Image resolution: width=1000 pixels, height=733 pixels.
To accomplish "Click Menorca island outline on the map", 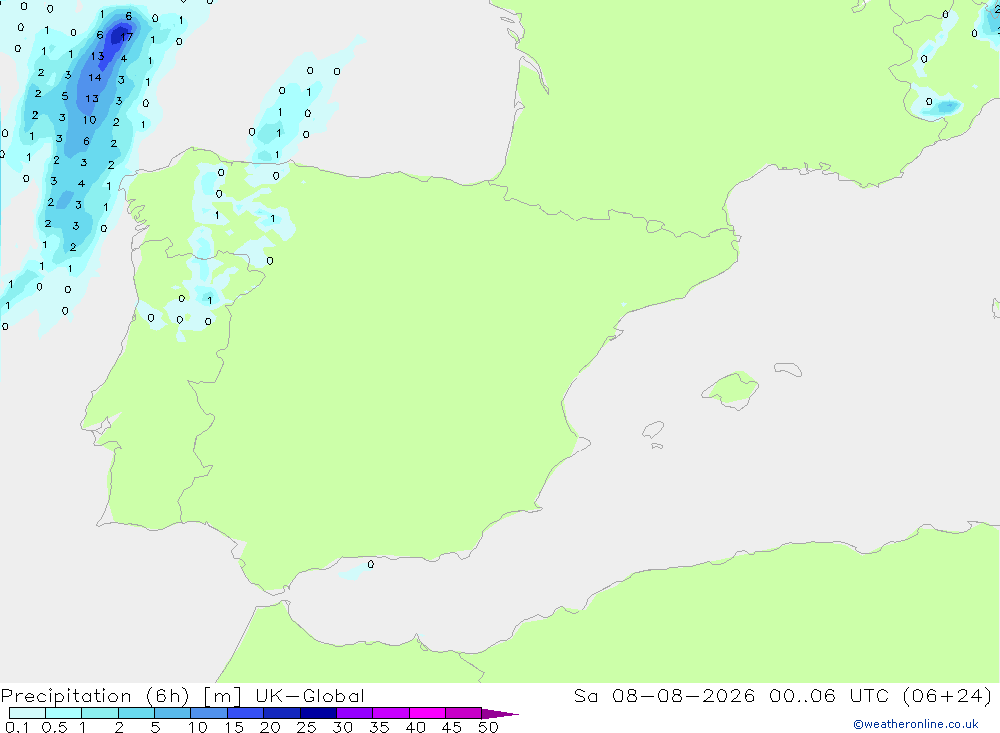I will (788, 369).
